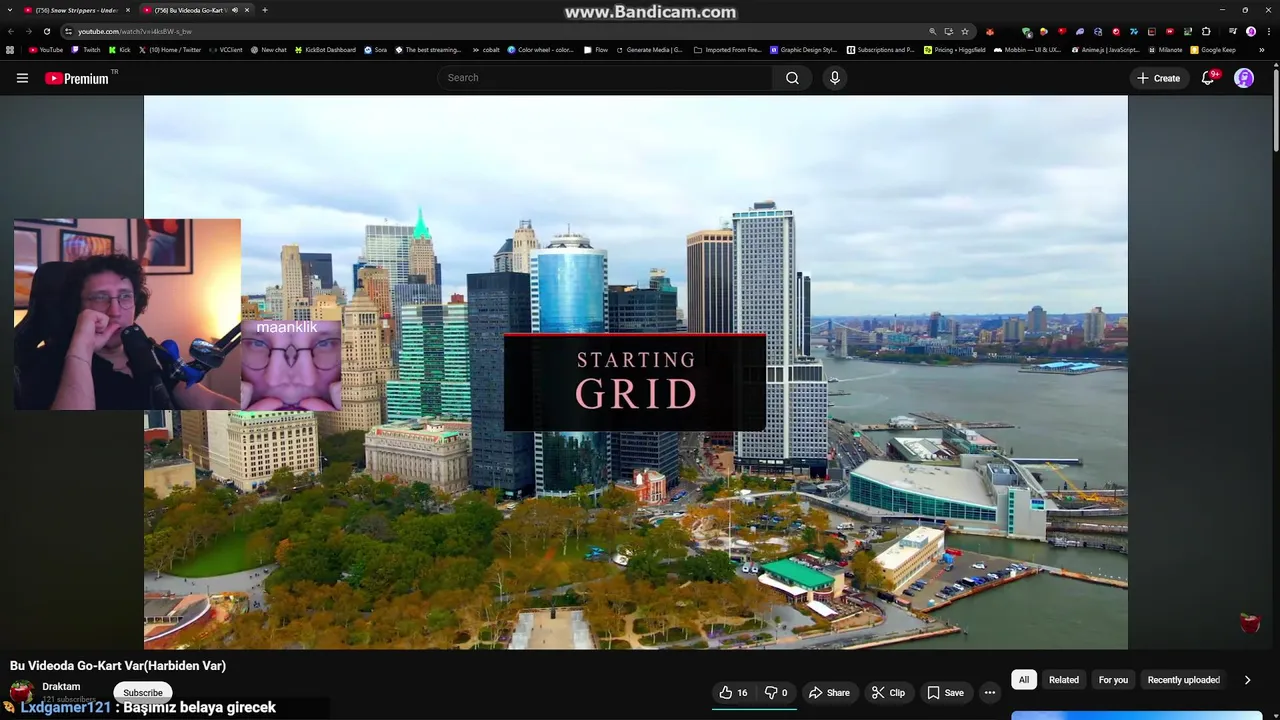Open the Pricing • Higgsfield bookmark
The image size is (1280, 720).
point(955,49)
